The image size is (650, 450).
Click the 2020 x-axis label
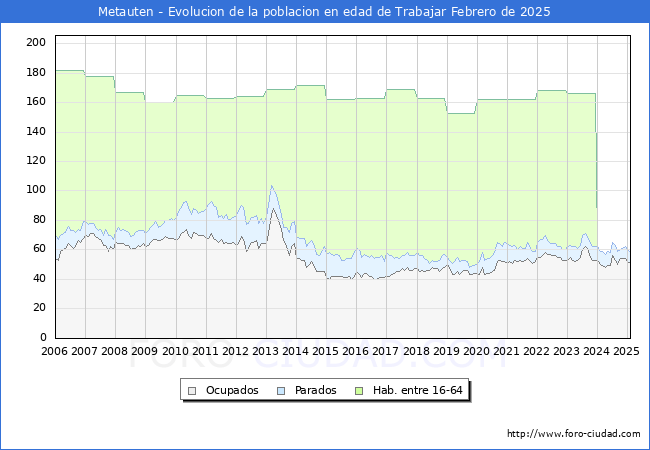click(476, 351)
